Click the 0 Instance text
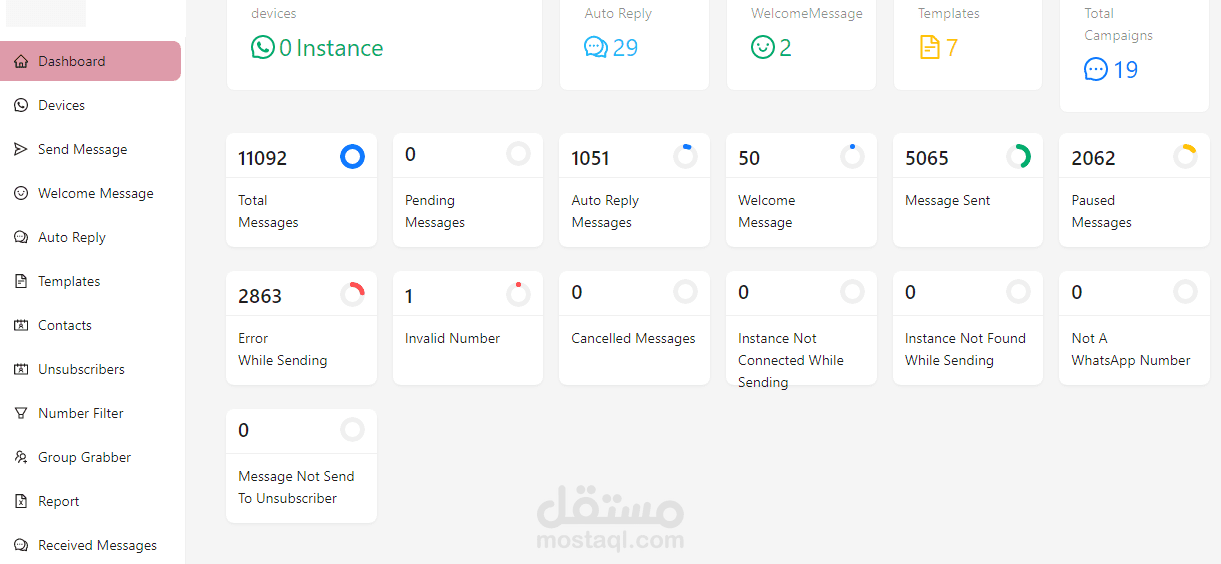The height and width of the screenshot is (564, 1221). (x=331, y=47)
